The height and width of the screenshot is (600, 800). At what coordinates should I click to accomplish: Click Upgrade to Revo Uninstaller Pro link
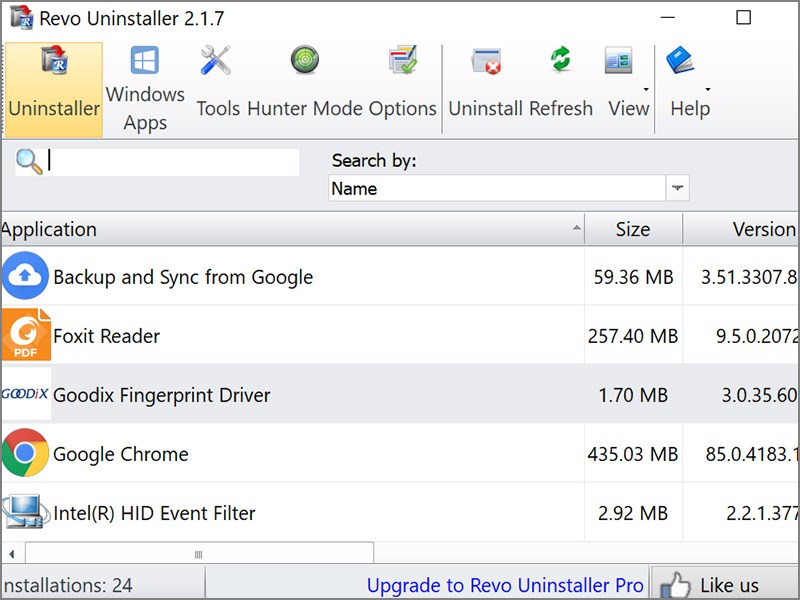coord(505,585)
